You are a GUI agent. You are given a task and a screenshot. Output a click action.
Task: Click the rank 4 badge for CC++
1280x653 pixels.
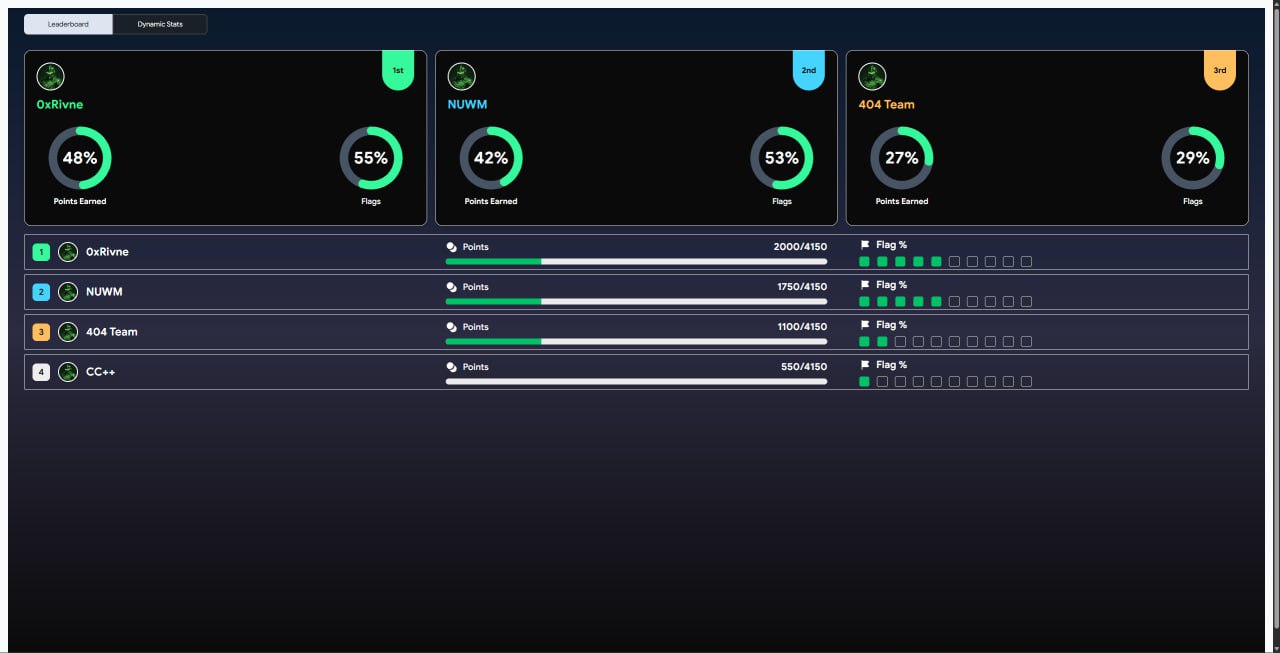(41, 372)
